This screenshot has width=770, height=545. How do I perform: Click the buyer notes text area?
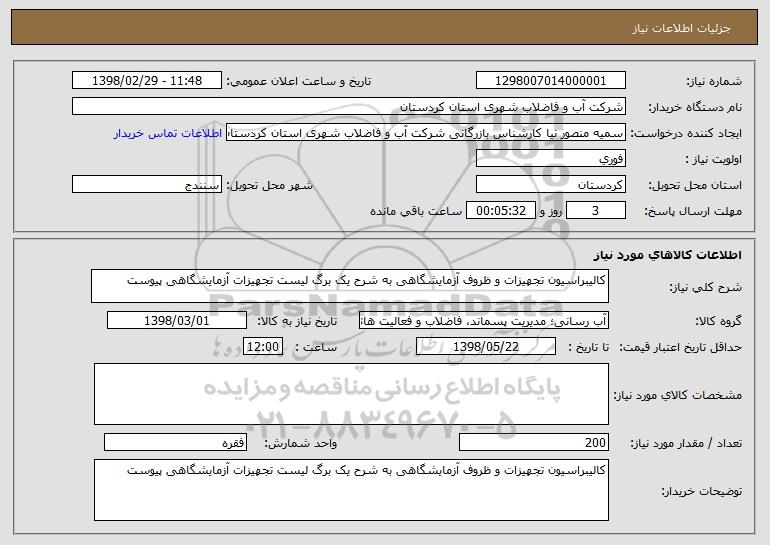click(x=351, y=490)
